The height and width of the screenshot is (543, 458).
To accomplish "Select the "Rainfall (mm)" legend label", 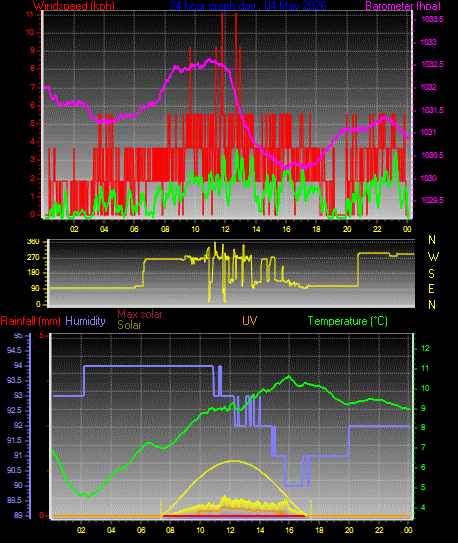I will [30, 321].
